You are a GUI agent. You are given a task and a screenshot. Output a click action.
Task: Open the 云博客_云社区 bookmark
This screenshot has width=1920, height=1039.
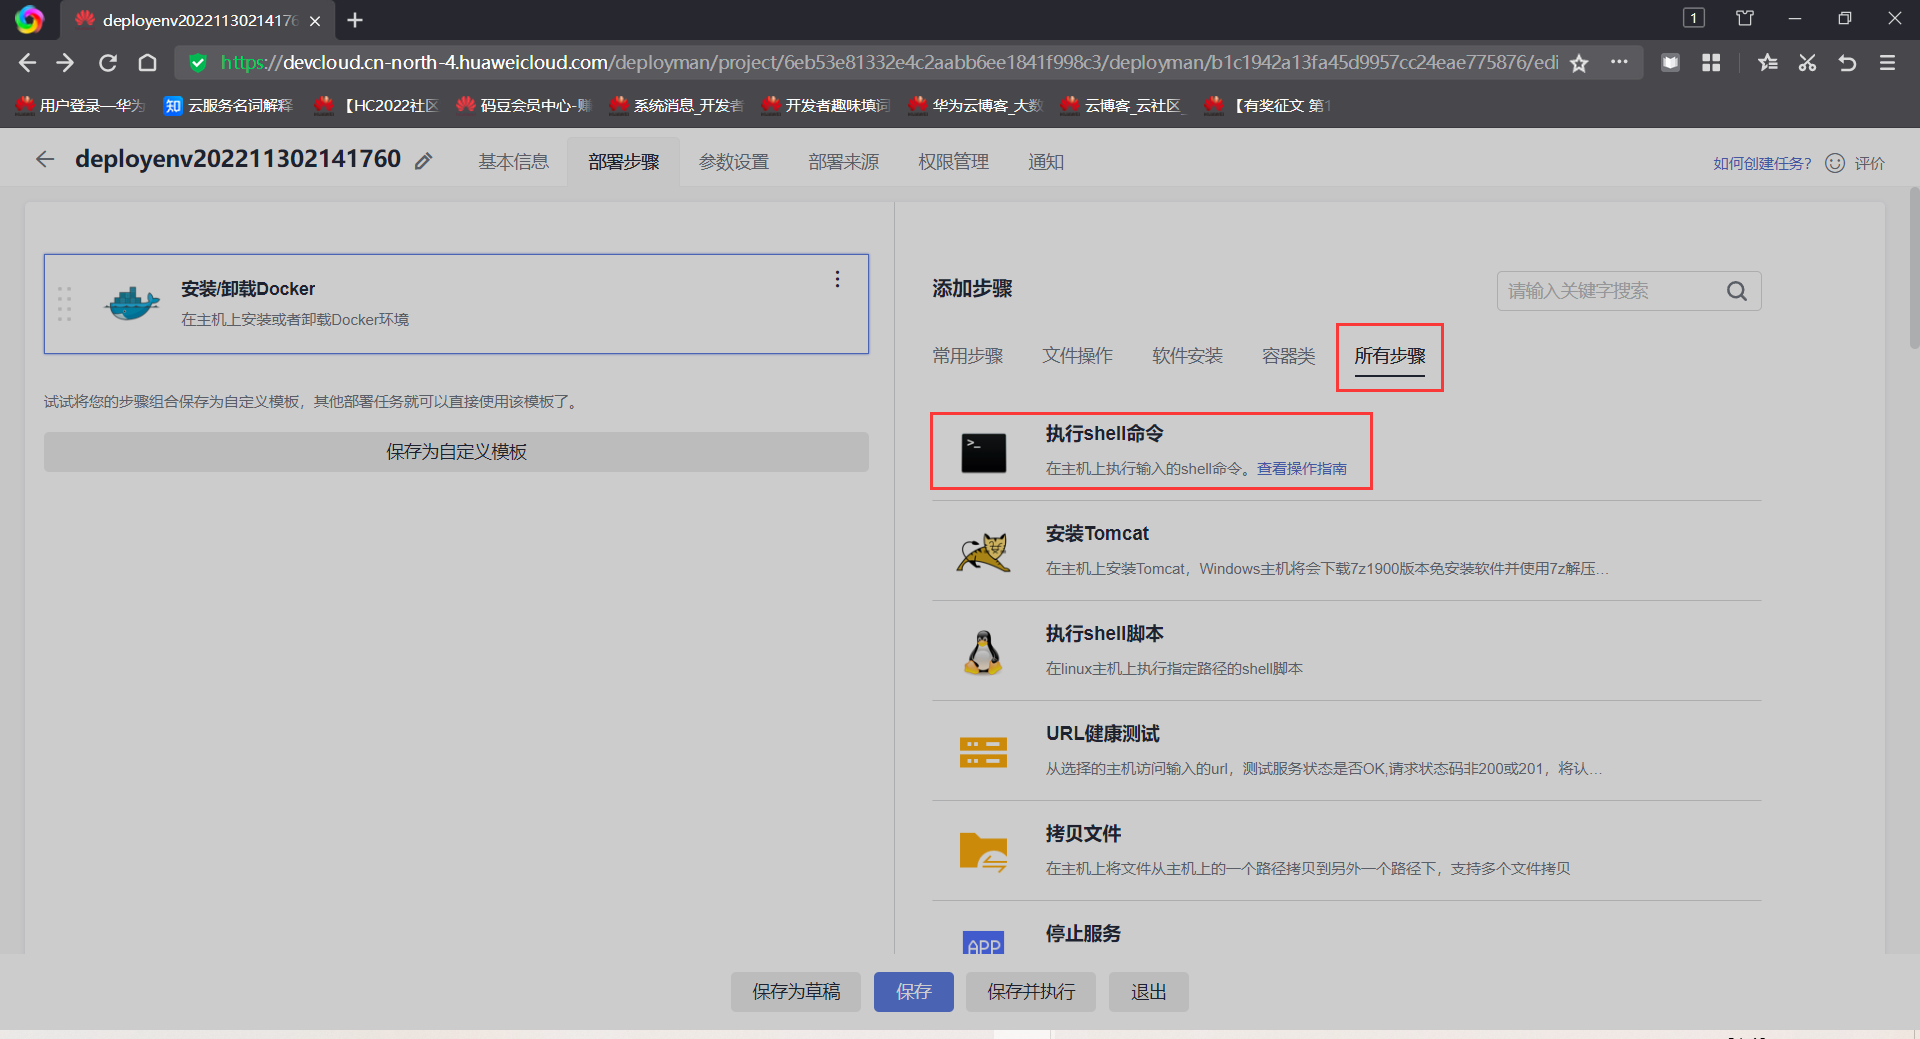1124,105
